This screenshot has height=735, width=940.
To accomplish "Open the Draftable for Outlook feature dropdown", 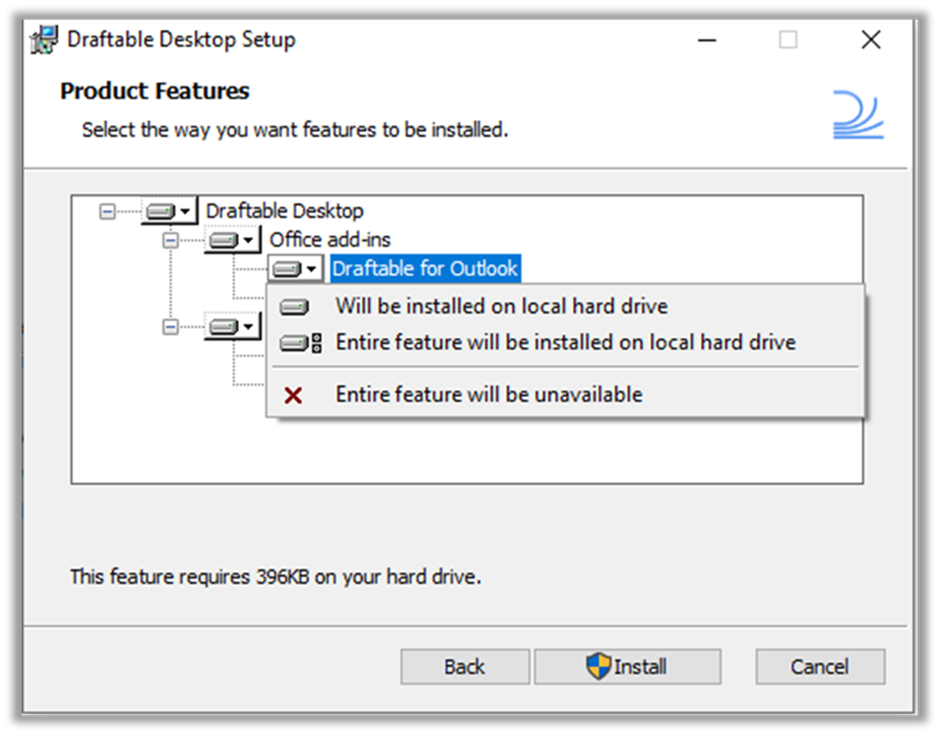I will [x=296, y=269].
